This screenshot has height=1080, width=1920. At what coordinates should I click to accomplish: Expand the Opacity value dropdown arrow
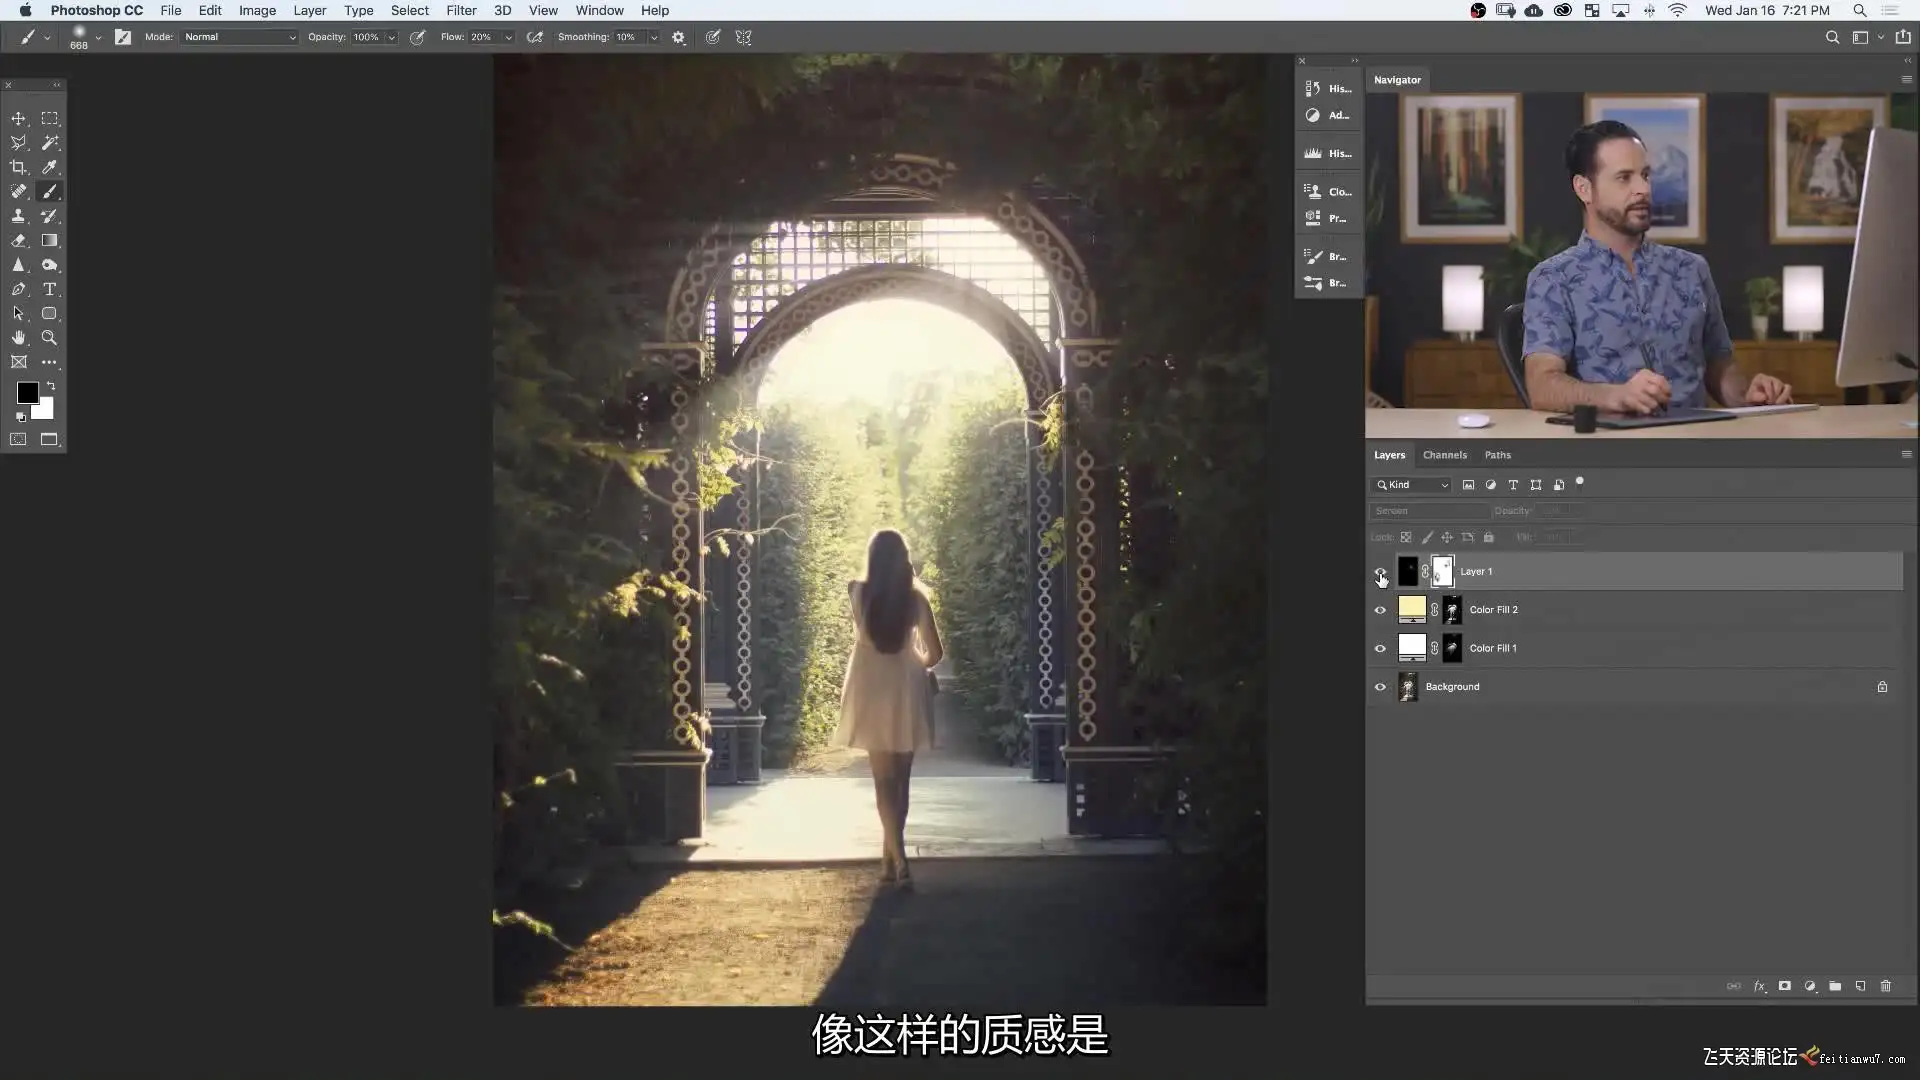[x=392, y=37]
